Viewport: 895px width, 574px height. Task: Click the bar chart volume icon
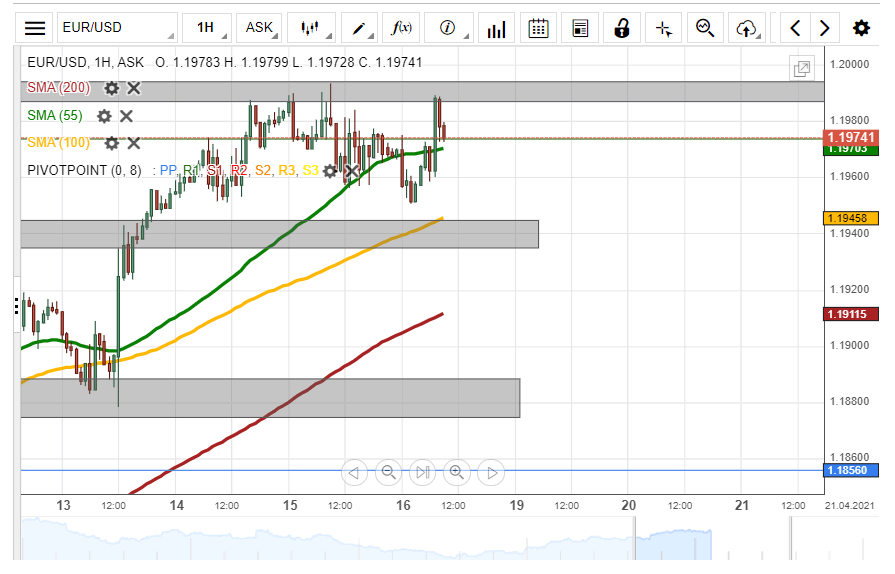(496, 28)
